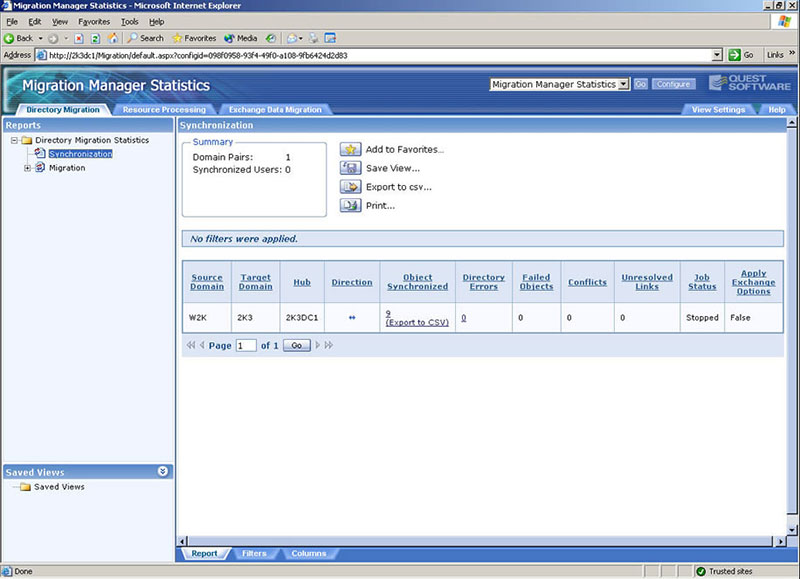Click the horizontal scrollbar right arrow
Viewport: 800px width, 579px height.
[x=780, y=541]
